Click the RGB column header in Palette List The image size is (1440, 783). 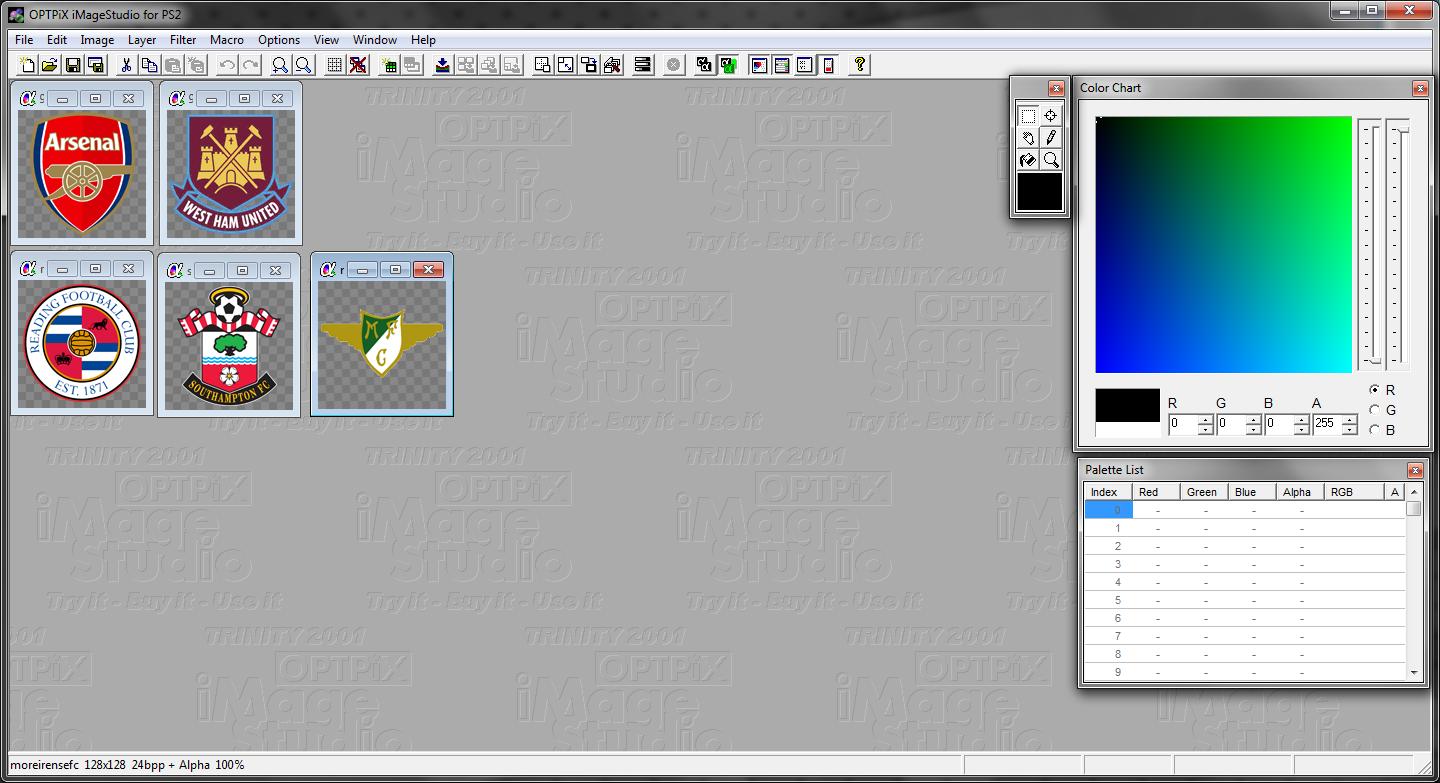coord(1354,492)
